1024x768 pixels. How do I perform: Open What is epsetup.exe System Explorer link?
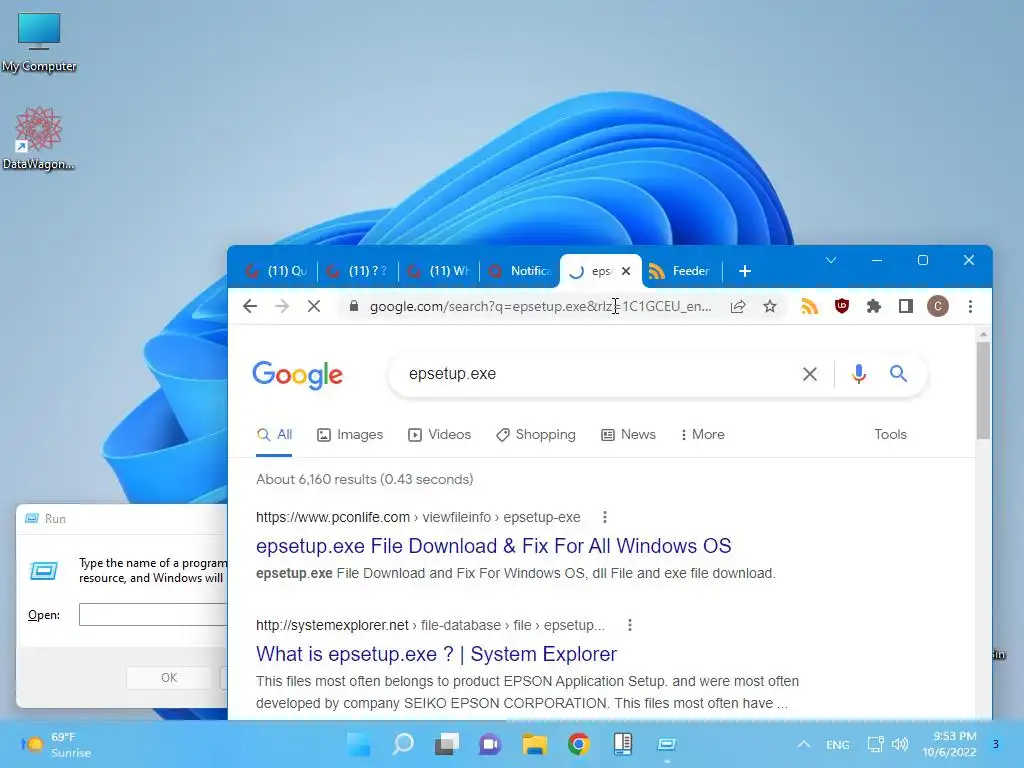click(x=436, y=654)
